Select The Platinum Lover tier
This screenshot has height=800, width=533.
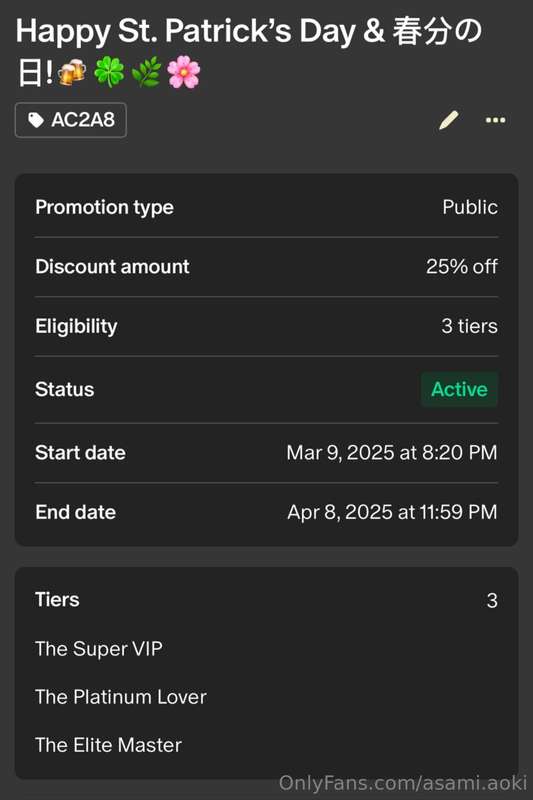tap(121, 697)
